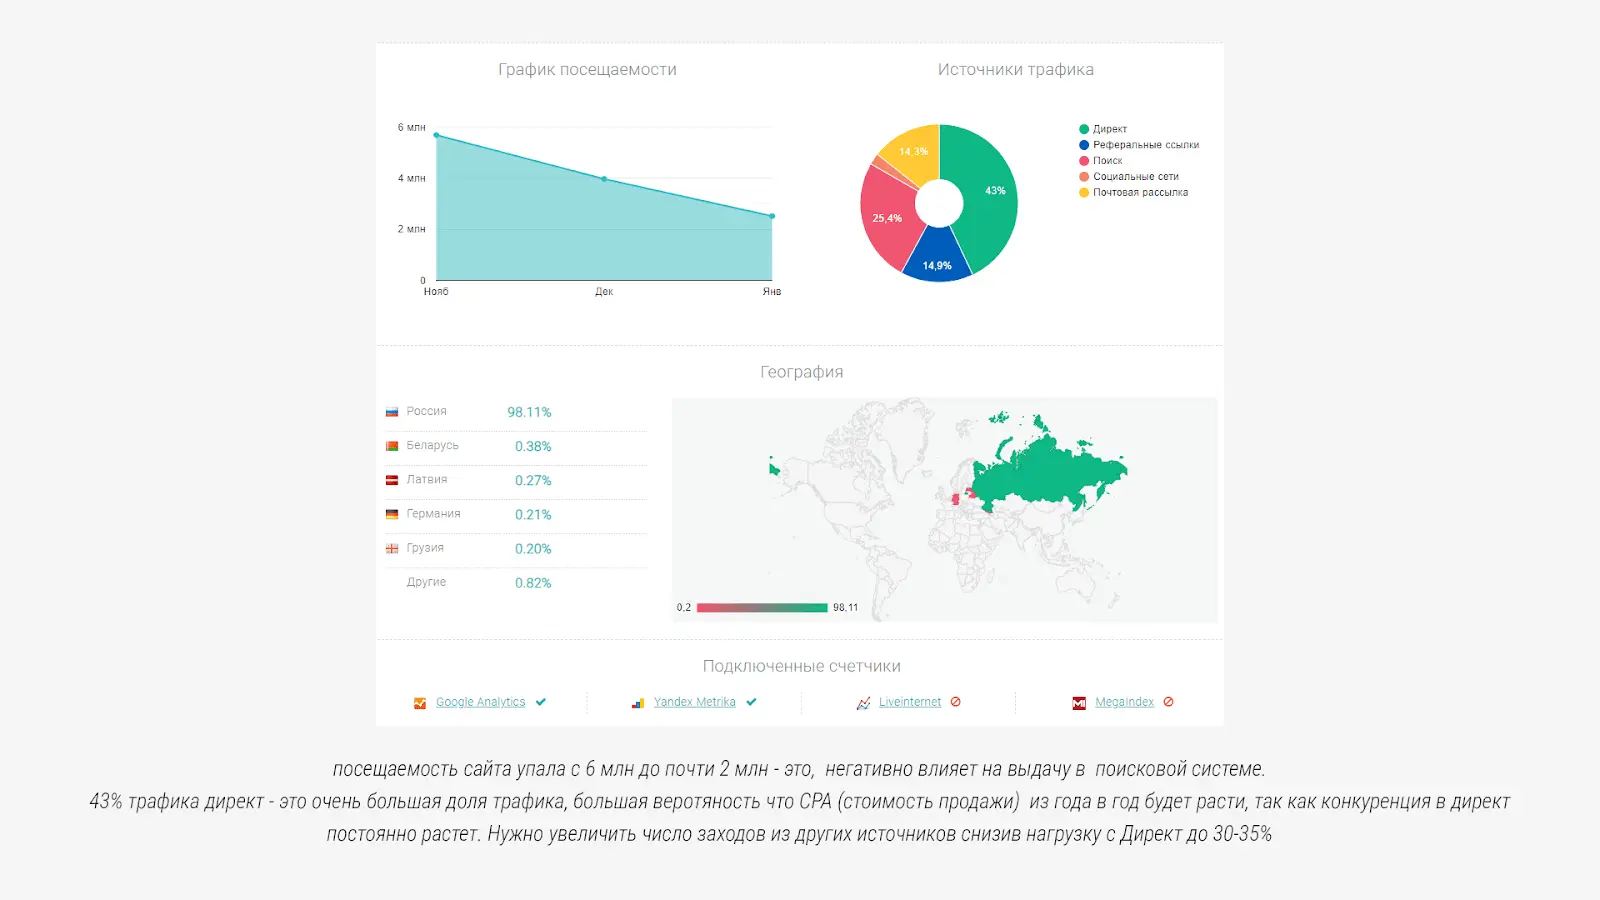Click the 98,11 map scale maximum label
This screenshot has height=900, width=1600.
tap(845, 608)
